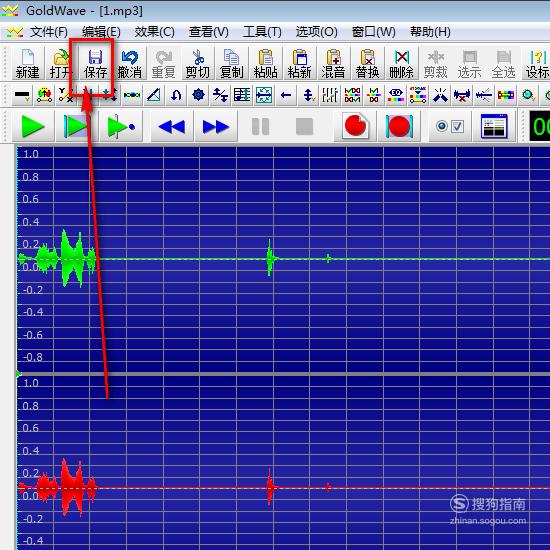The width and height of the screenshot is (550, 550).
Task: Rewind with blue double left arrows
Action: [172, 126]
